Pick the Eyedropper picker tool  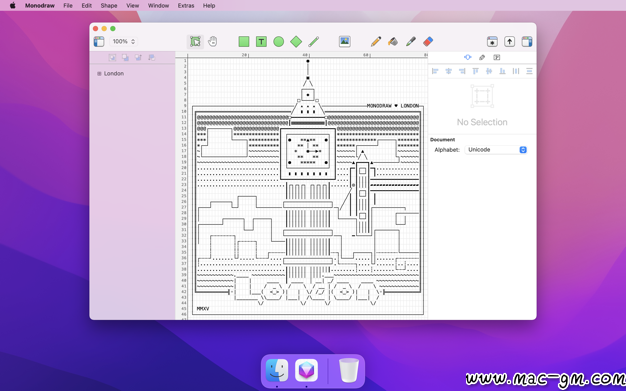[410, 42]
